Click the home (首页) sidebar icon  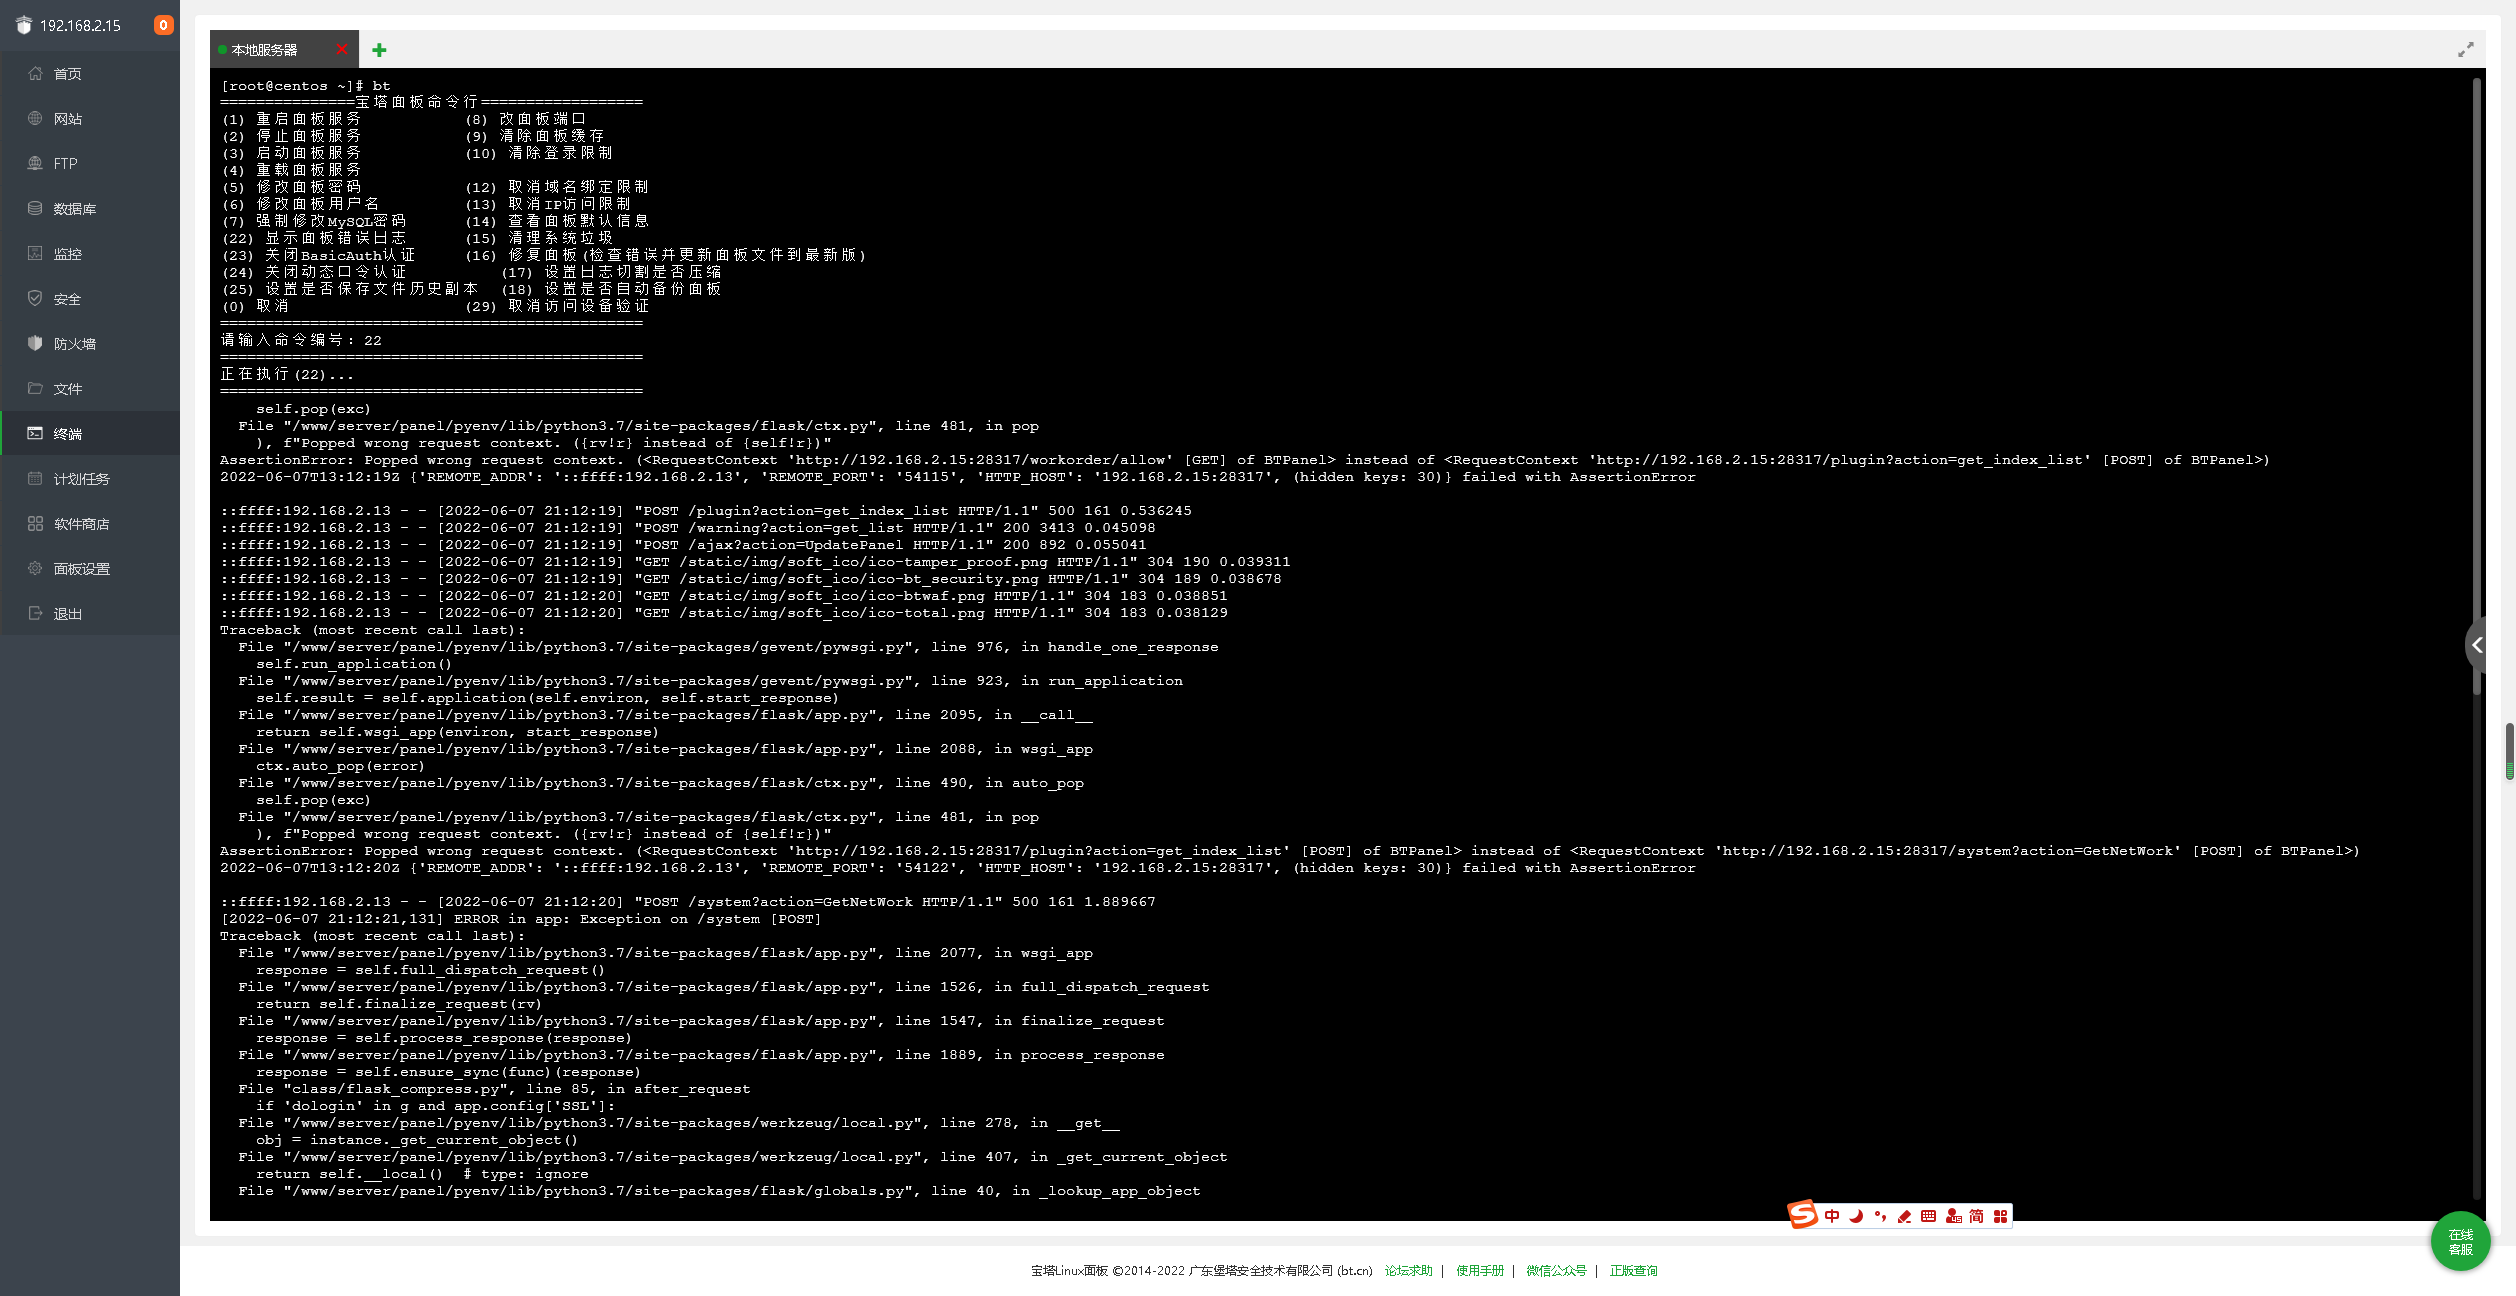[x=36, y=73]
